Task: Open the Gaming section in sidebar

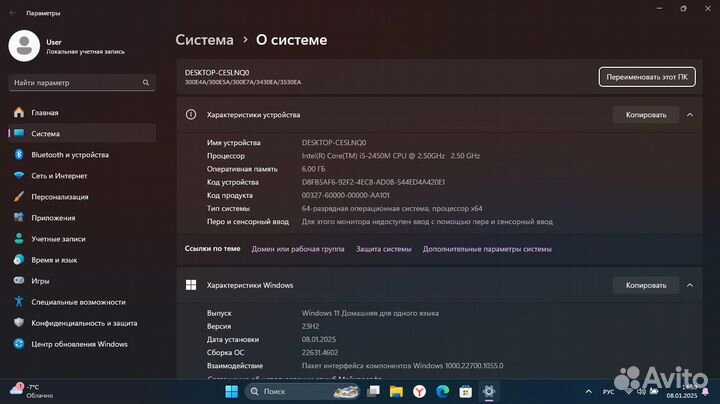Action: [x=40, y=281]
